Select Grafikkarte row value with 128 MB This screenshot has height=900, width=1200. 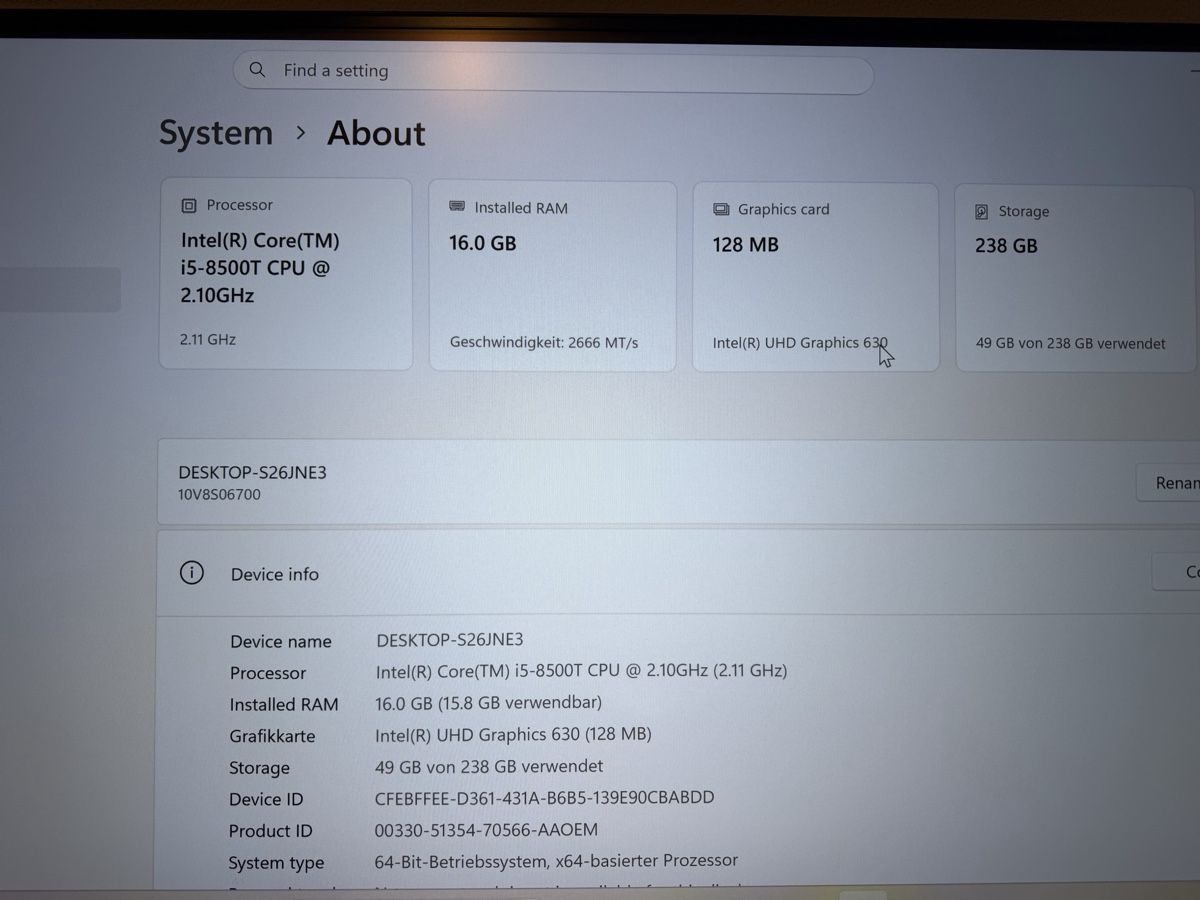(x=513, y=734)
